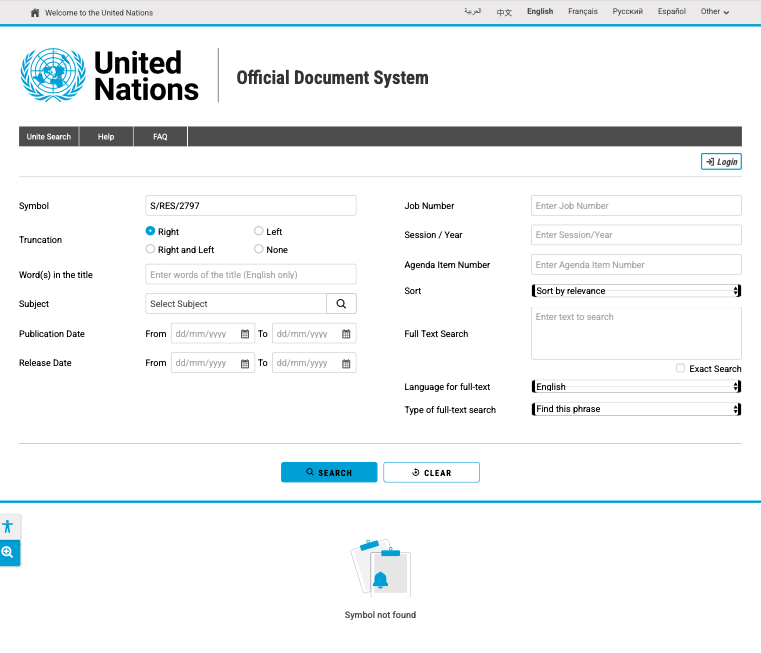Click the Words in the title field
This screenshot has width=761, height=653.
(x=251, y=274)
